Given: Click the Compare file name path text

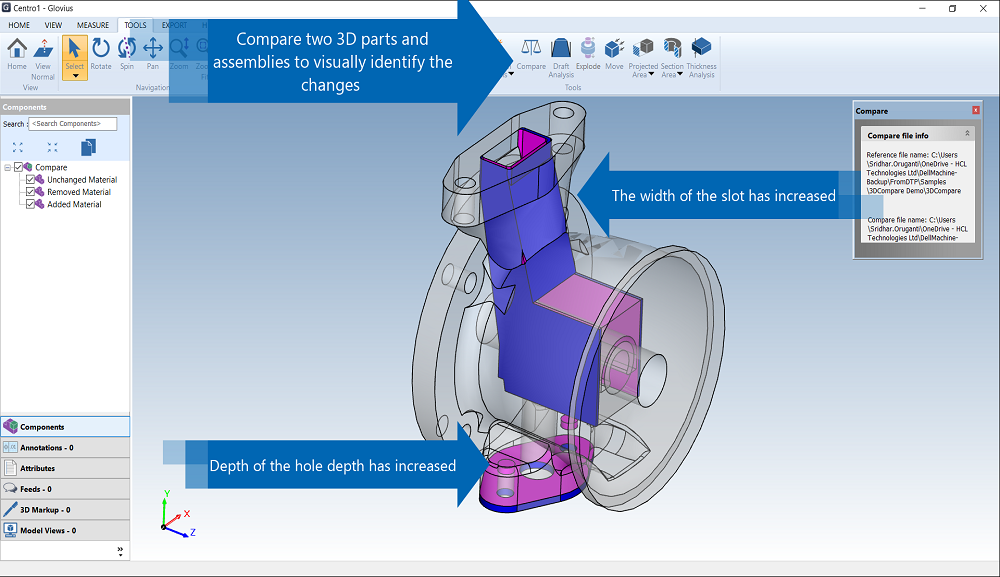Looking at the screenshot, I should pyautogui.click(x=917, y=229).
